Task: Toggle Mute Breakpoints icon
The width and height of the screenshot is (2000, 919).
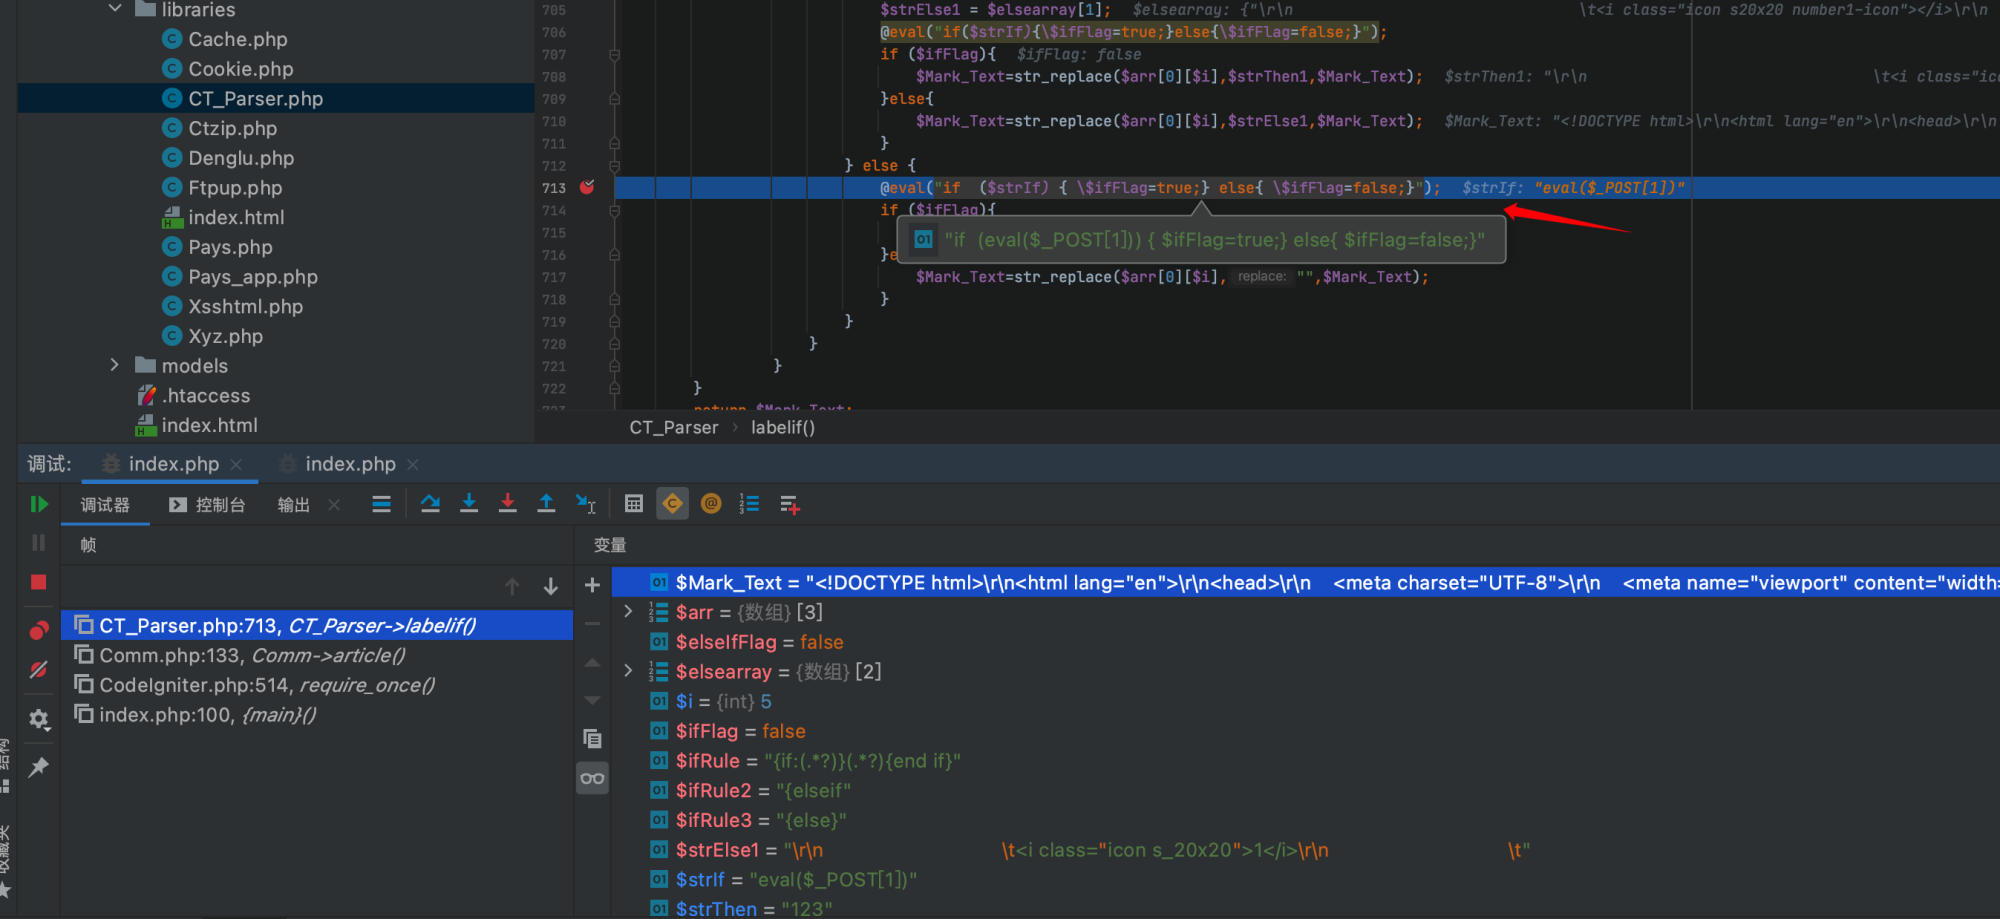Action: [x=38, y=670]
